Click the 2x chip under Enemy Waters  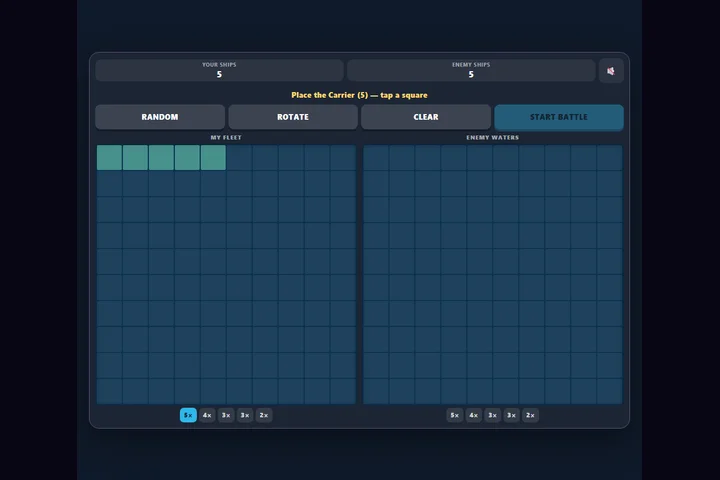click(530, 415)
